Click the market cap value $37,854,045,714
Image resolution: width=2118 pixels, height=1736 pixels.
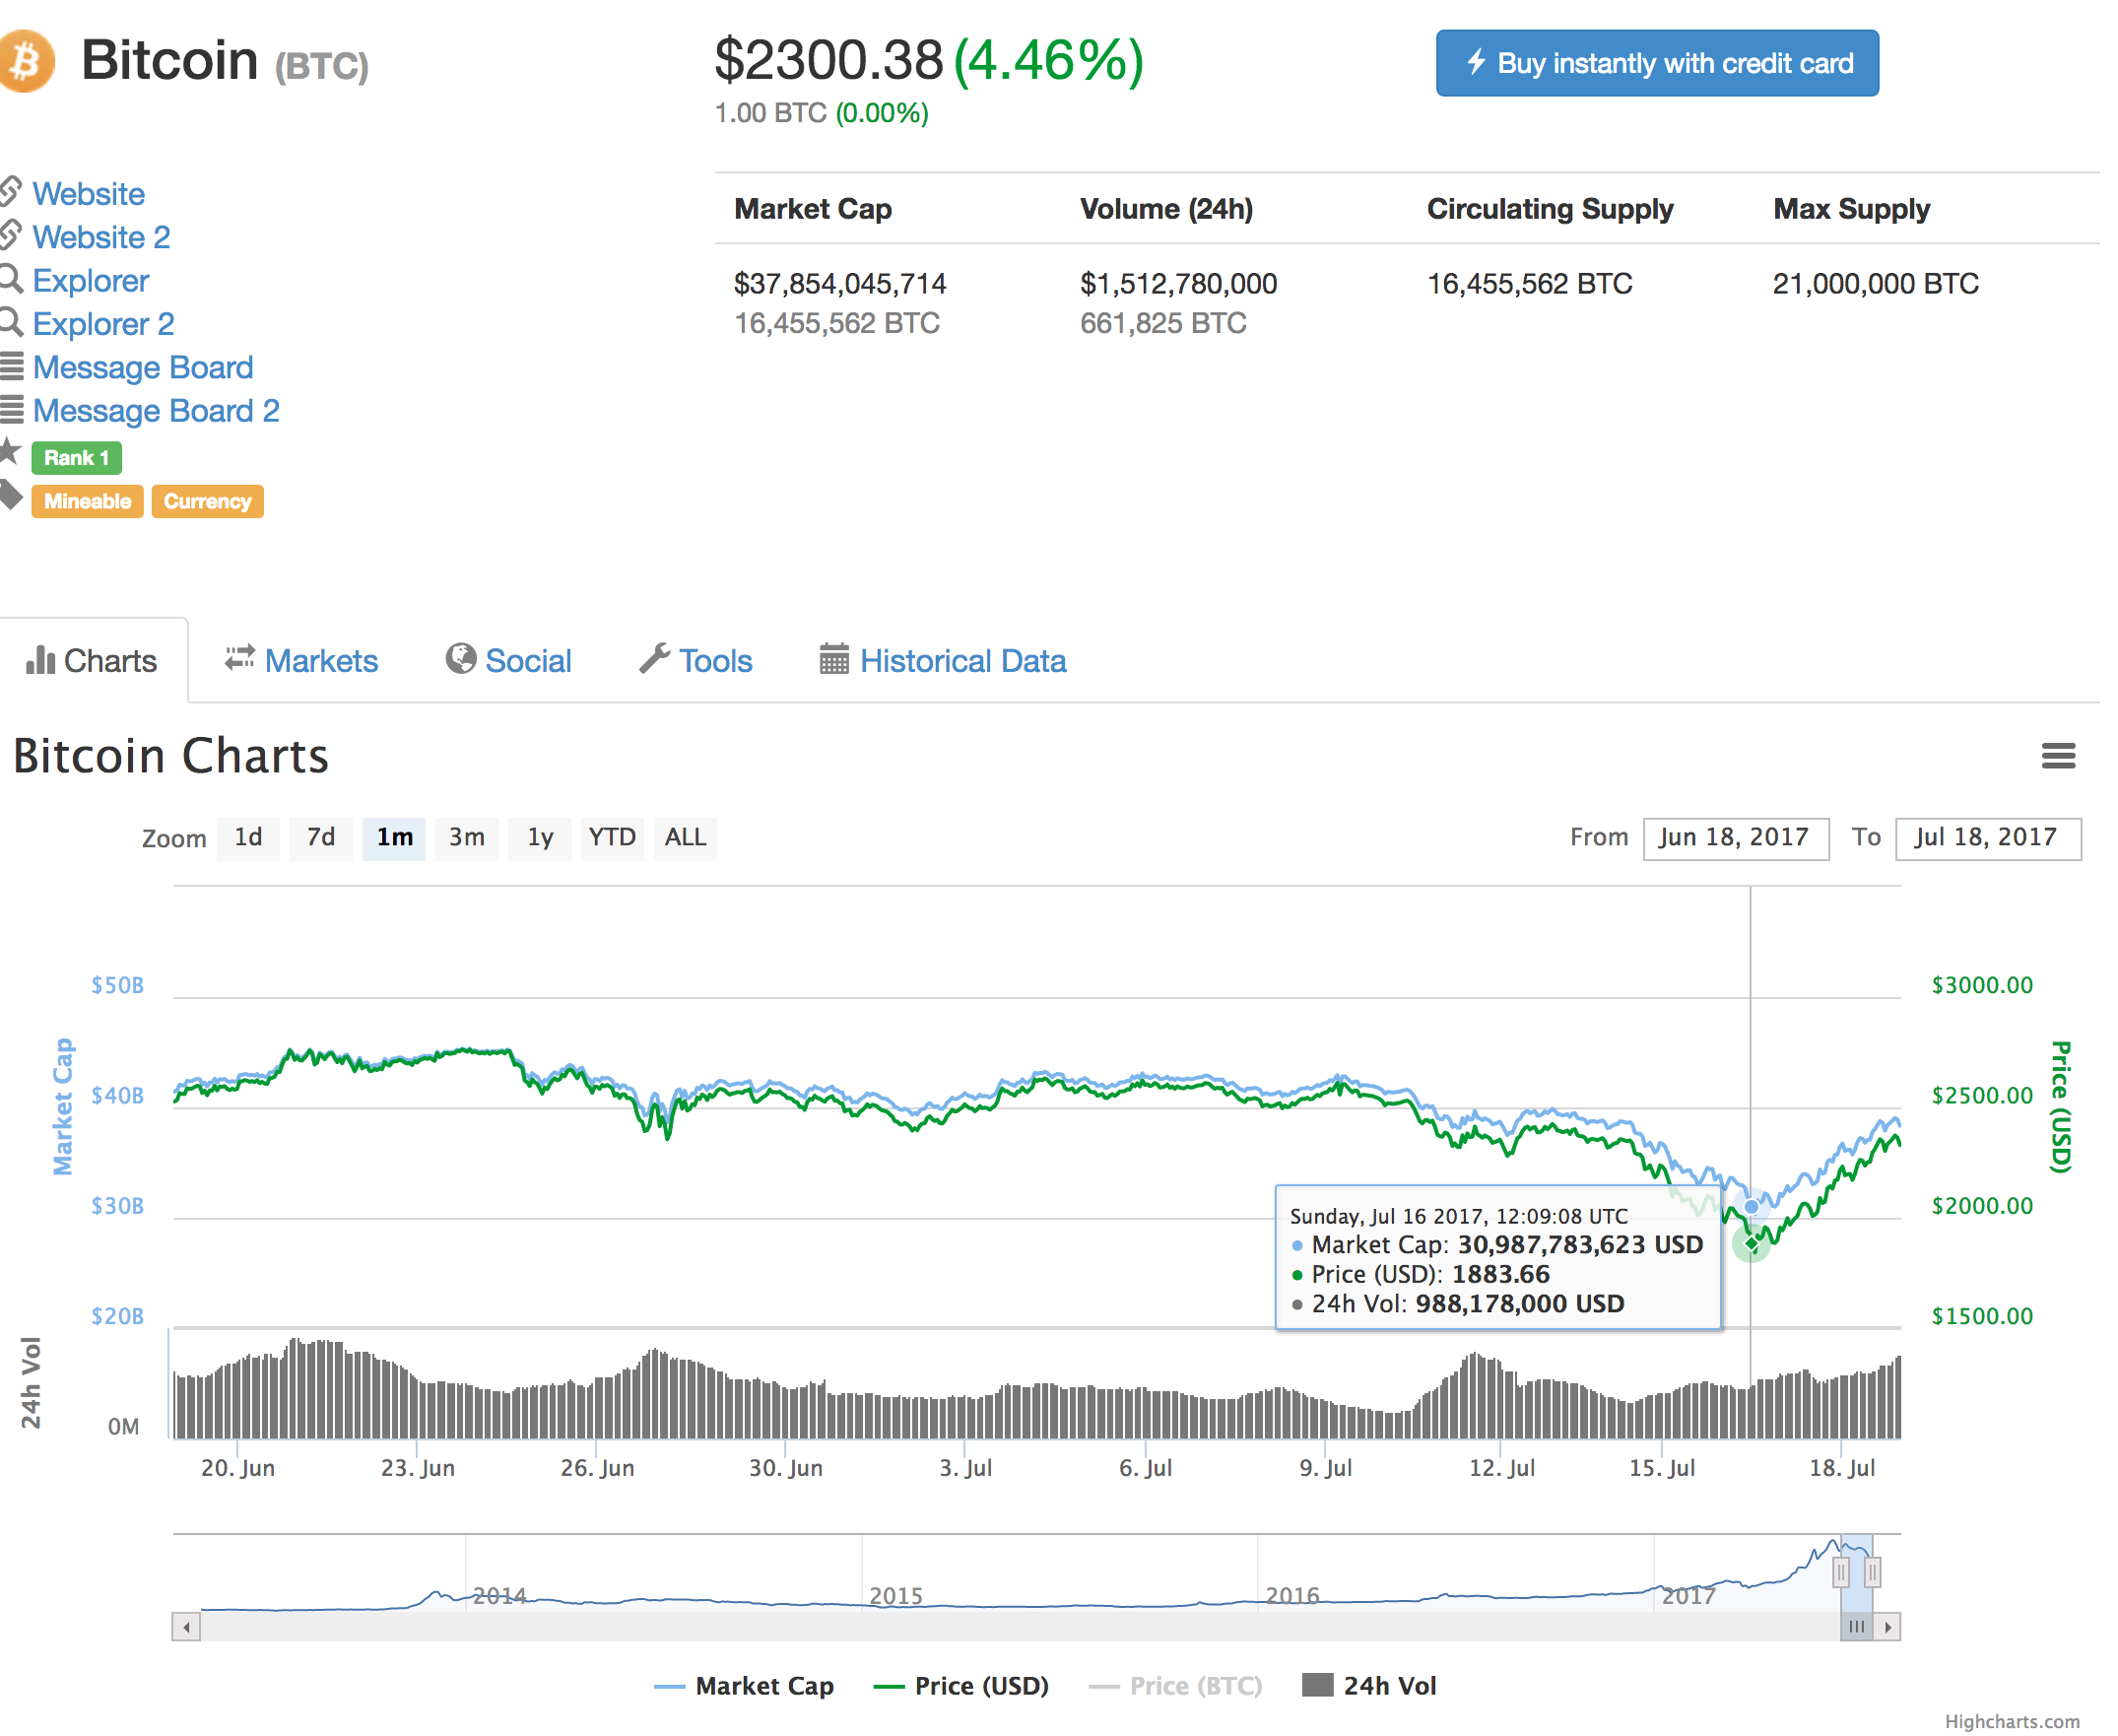click(840, 284)
